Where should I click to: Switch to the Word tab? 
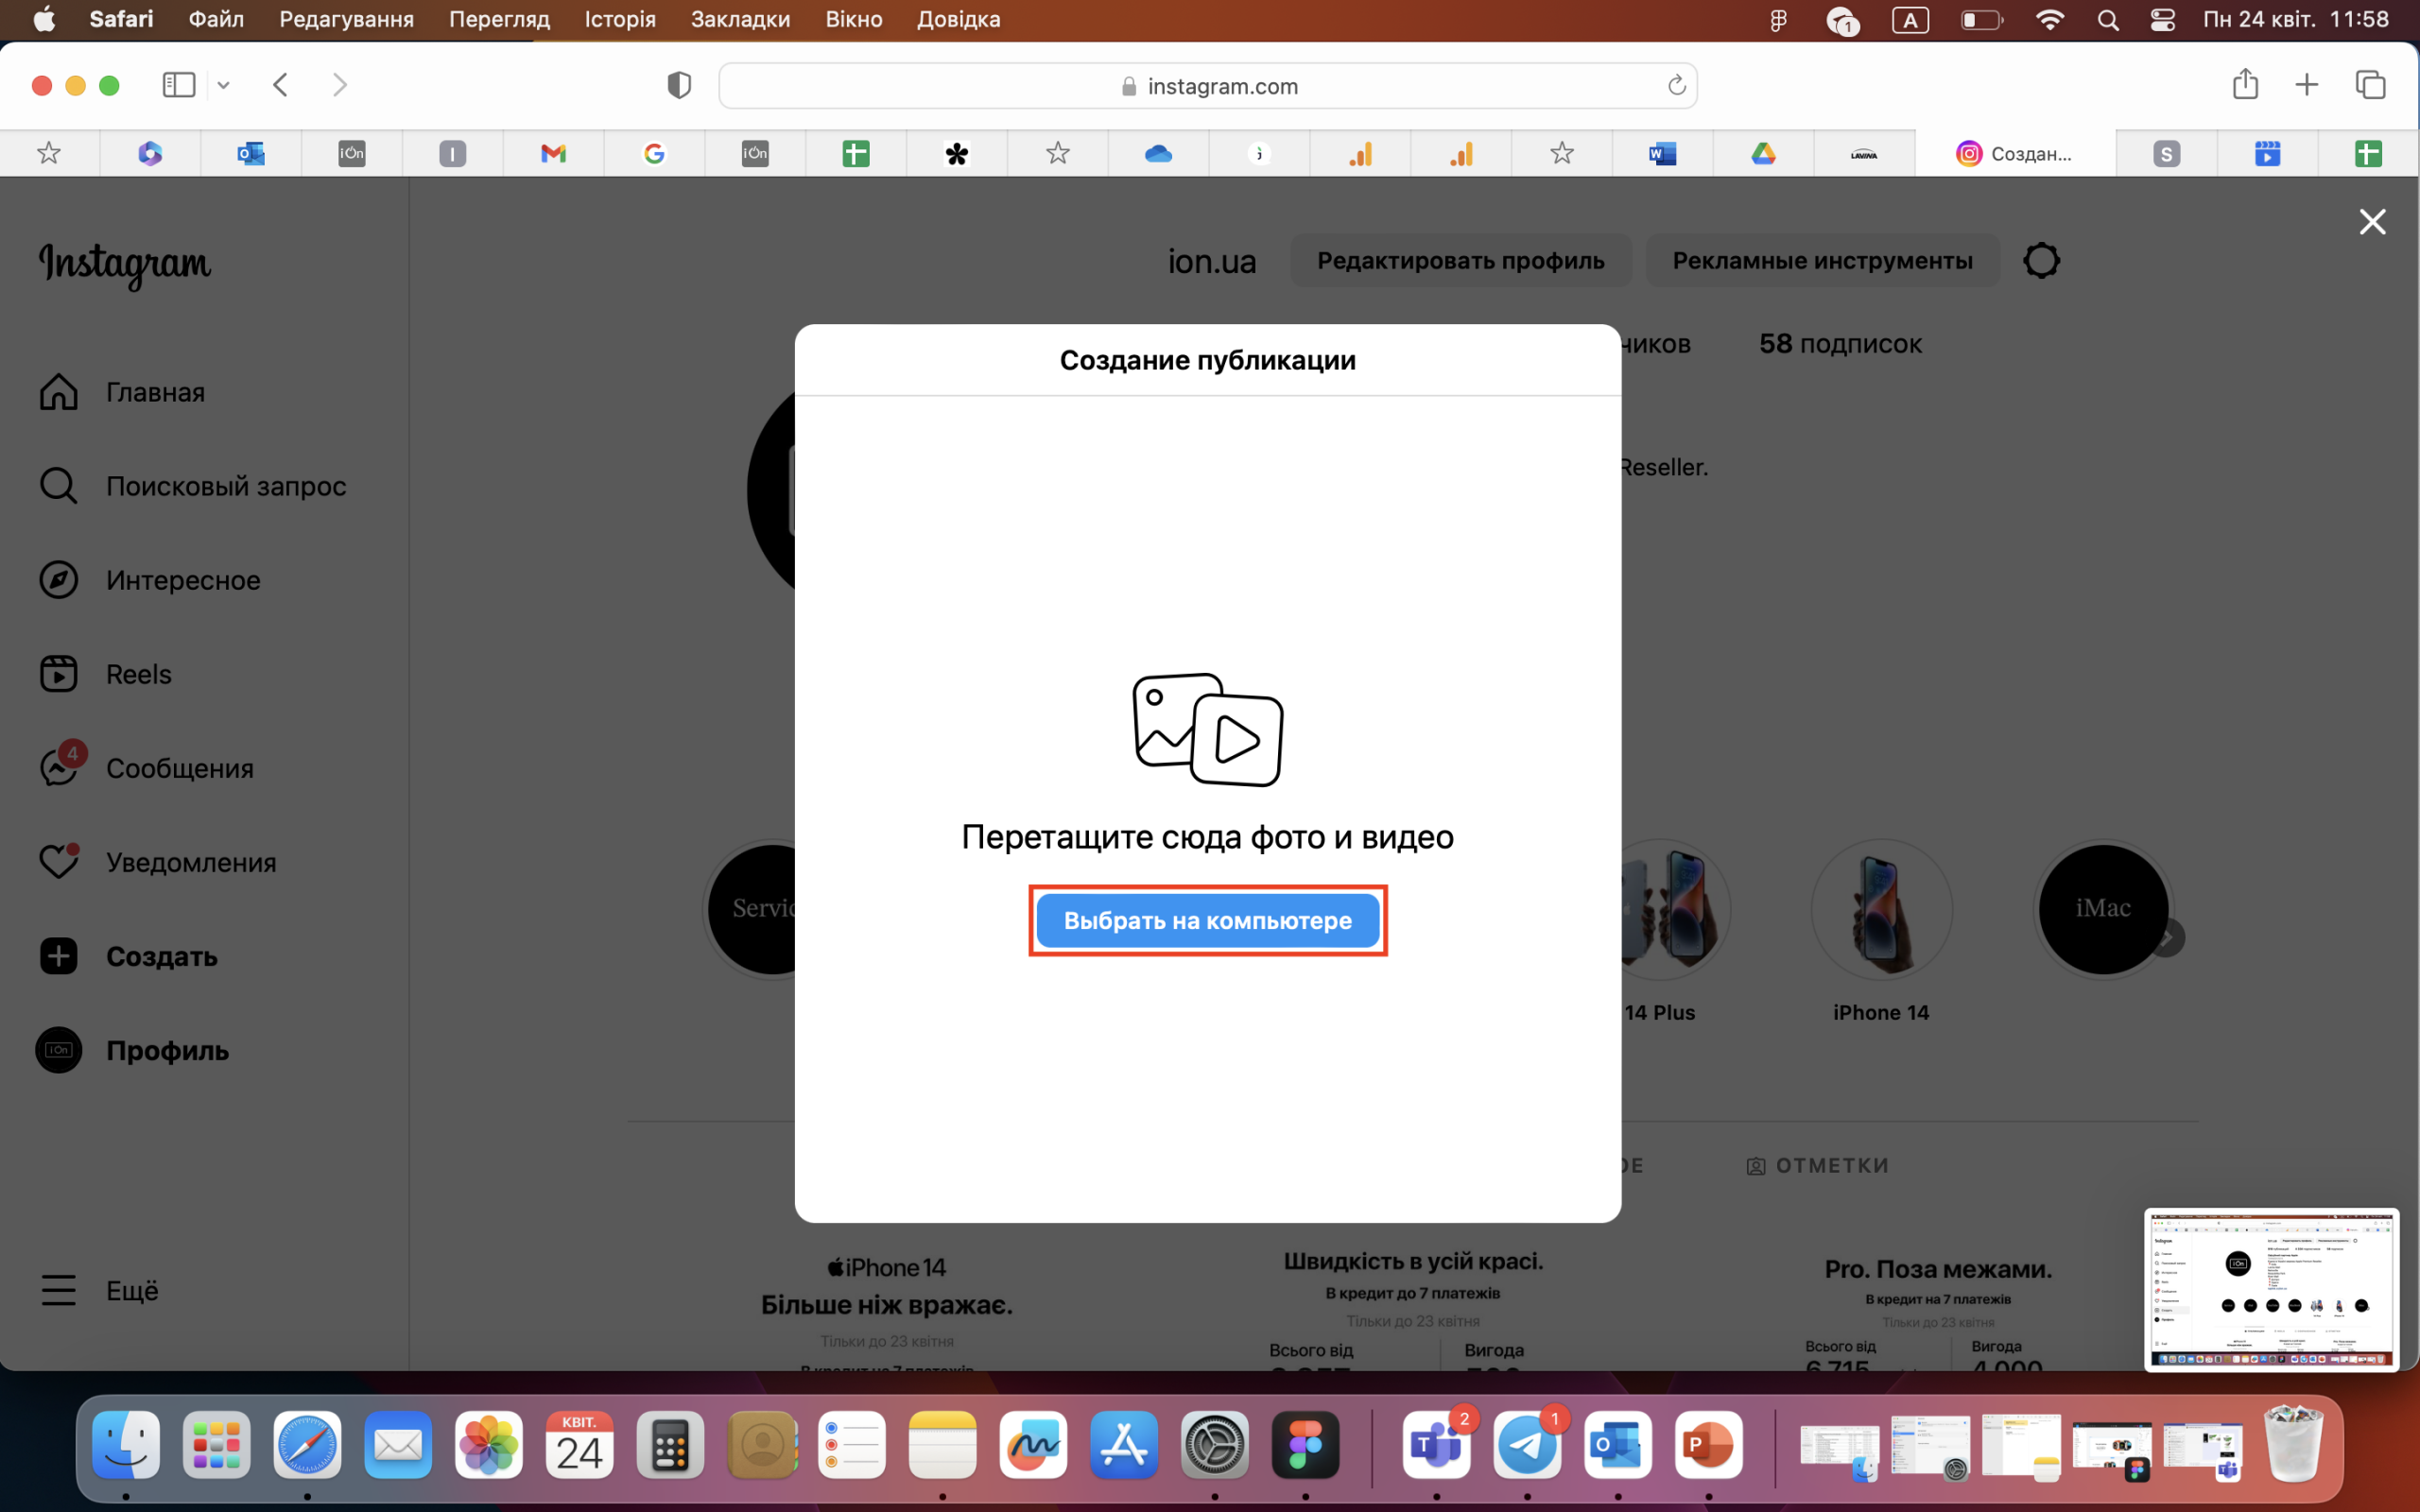click(1662, 153)
